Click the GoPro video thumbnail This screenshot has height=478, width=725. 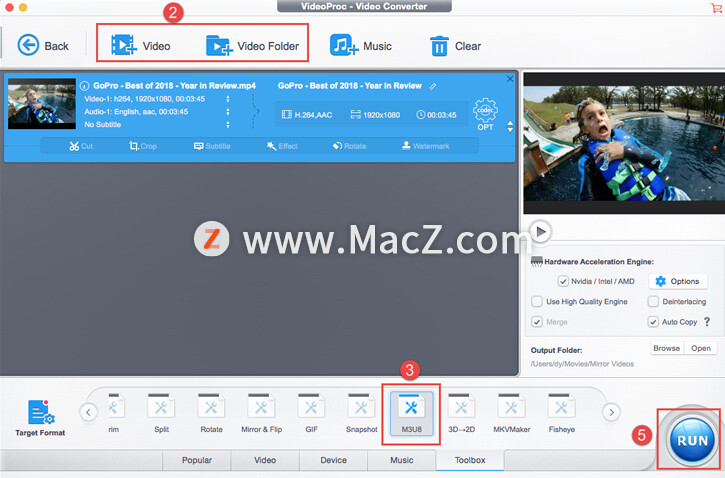point(42,104)
